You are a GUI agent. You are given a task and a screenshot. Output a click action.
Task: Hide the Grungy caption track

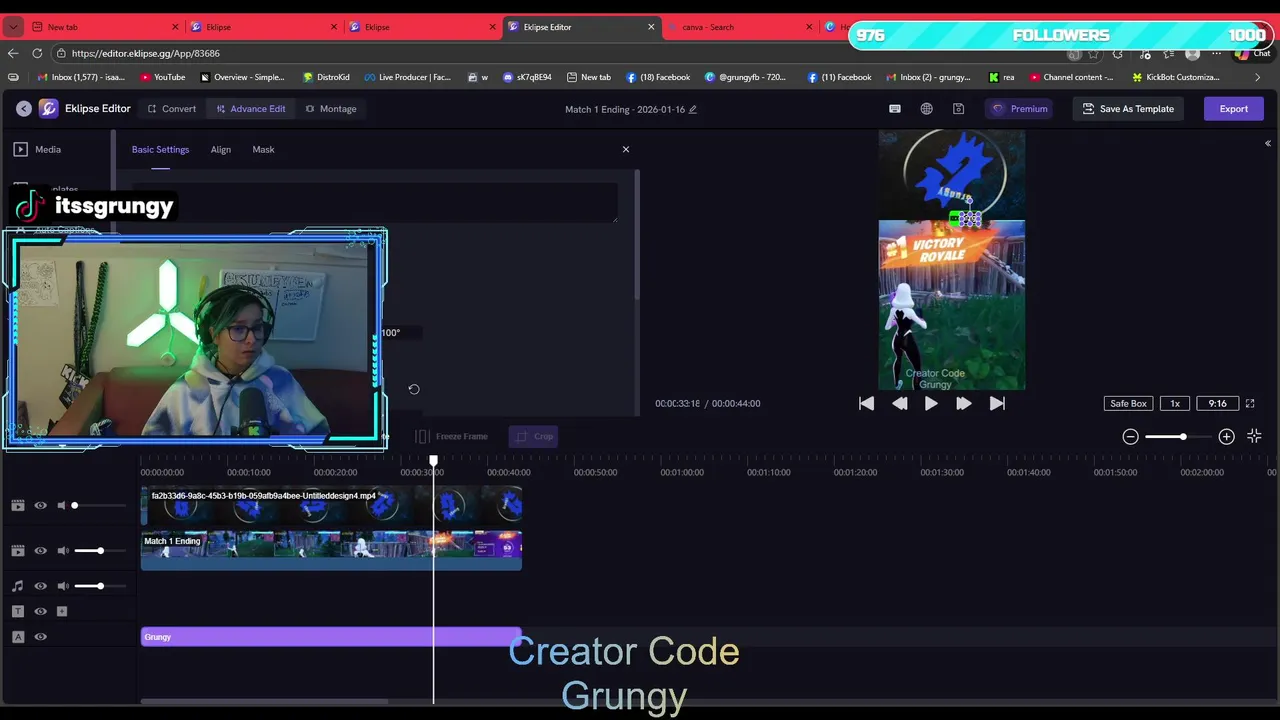point(41,637)
